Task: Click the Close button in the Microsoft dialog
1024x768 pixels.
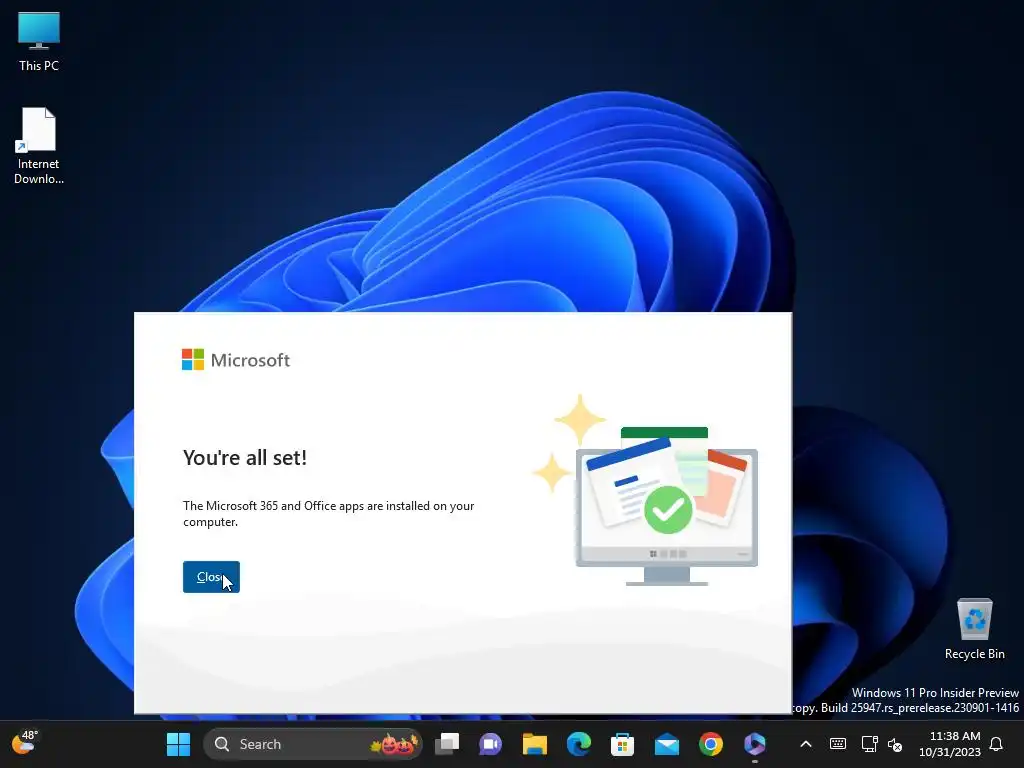Action: coord(211,577)
